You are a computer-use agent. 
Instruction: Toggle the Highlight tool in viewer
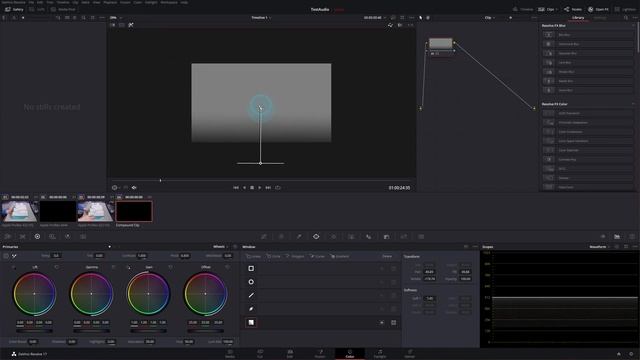tap(131, 25)
